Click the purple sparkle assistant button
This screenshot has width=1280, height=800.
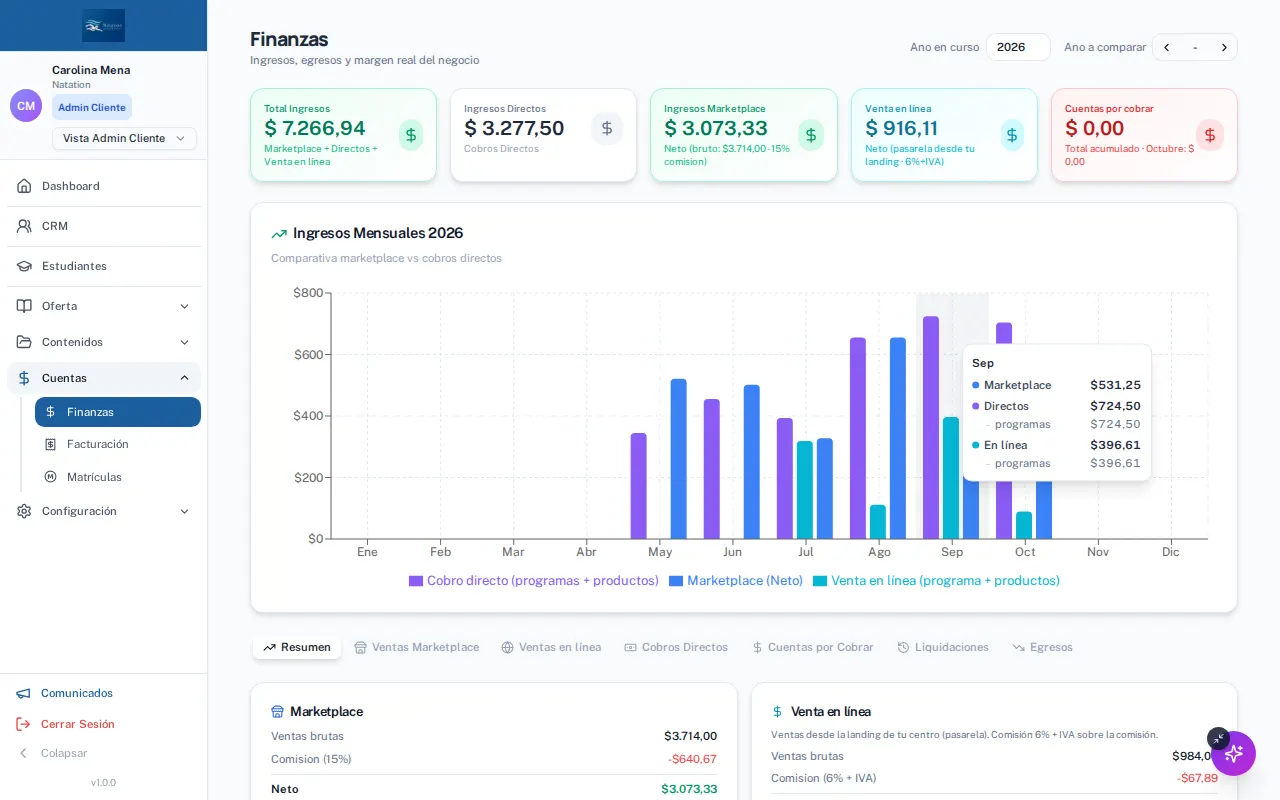tap(1234, 753)
